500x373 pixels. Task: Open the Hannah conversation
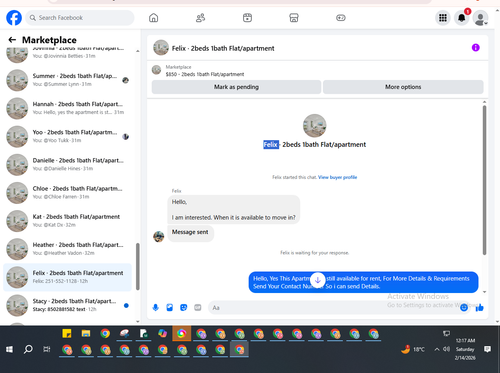tap(68, 108)
